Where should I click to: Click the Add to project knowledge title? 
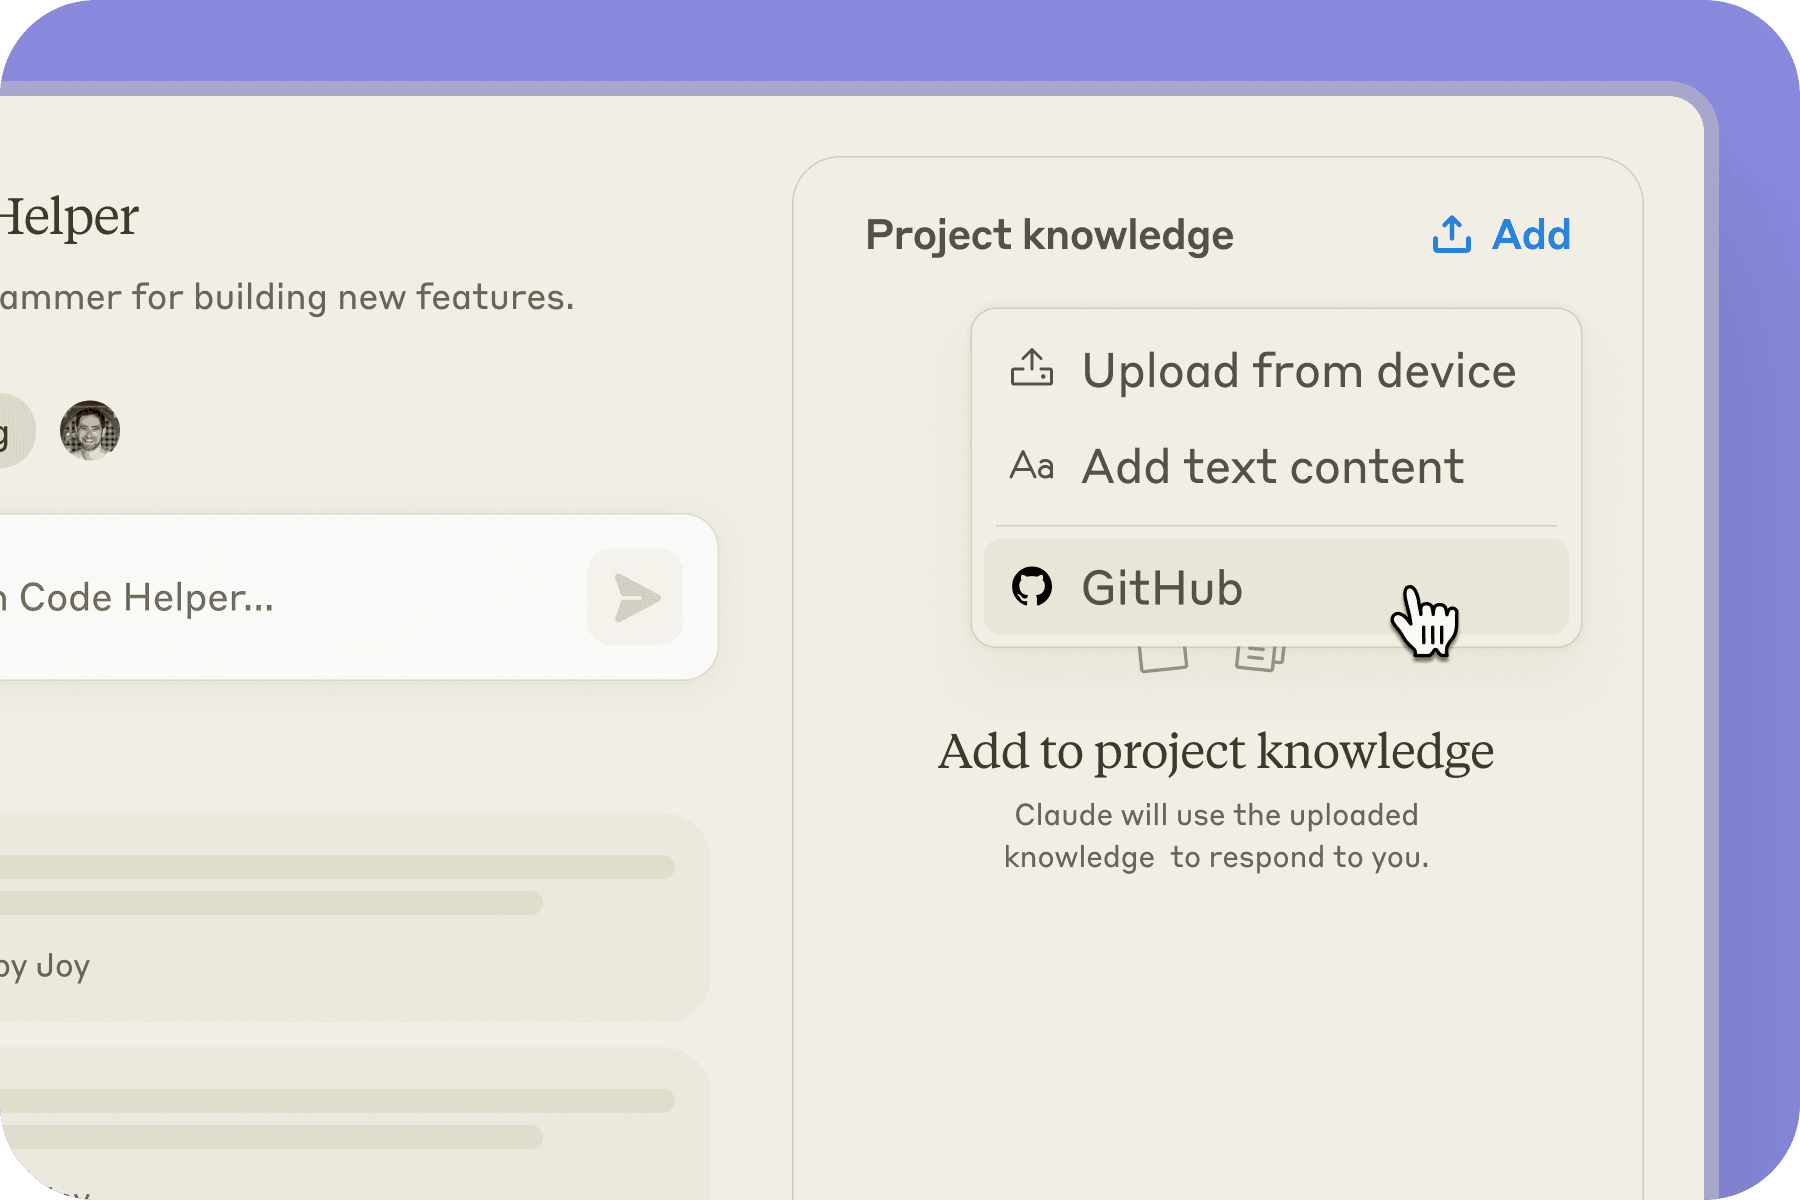[1216, 751]
